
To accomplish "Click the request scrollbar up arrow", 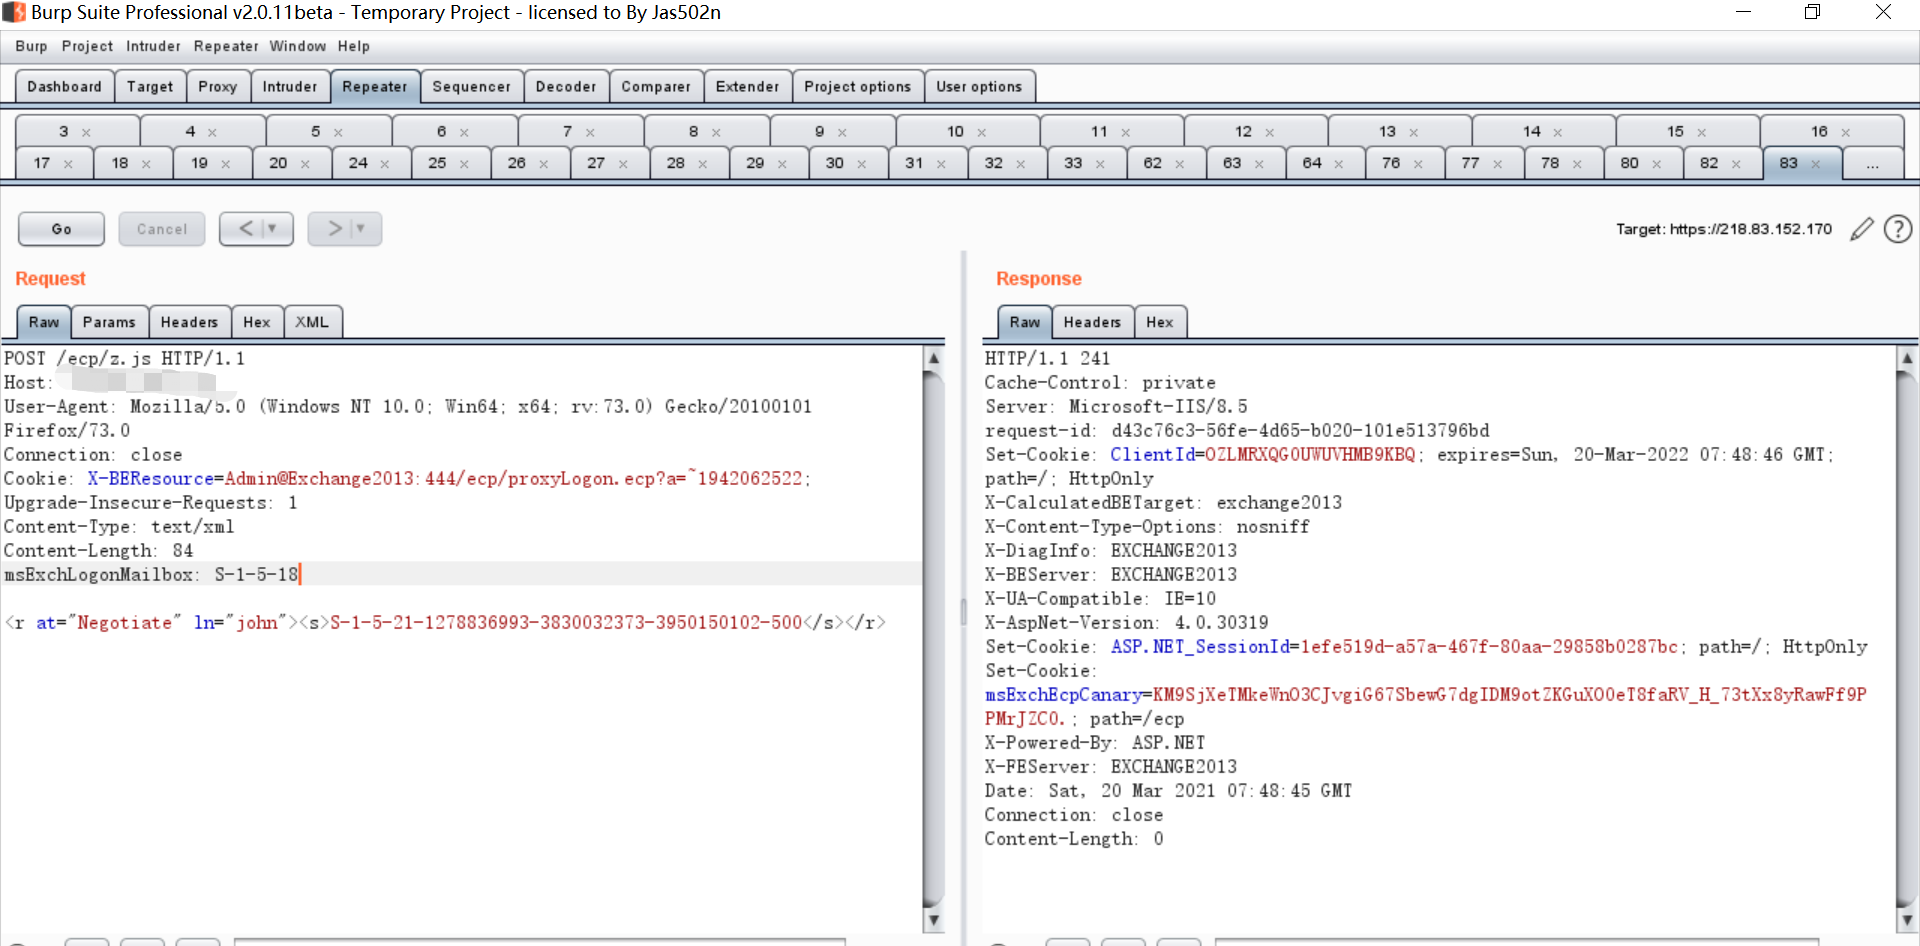I will click(x=933, y=358).
